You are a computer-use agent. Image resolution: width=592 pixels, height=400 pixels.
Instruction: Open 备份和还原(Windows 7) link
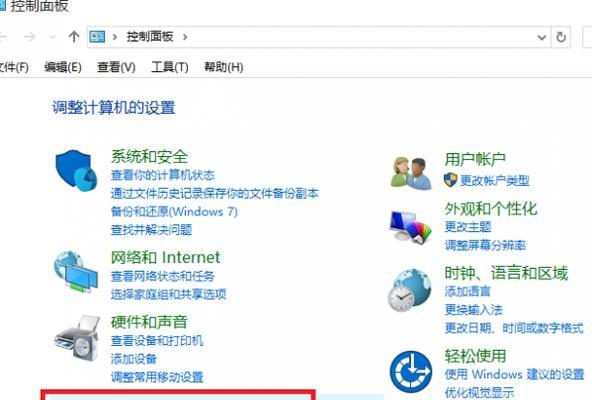174,212
